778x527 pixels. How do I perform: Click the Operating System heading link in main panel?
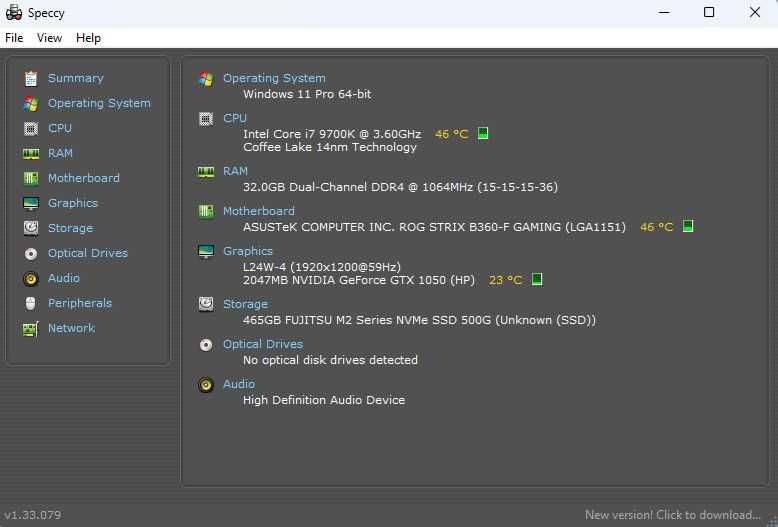click(274, 78)
